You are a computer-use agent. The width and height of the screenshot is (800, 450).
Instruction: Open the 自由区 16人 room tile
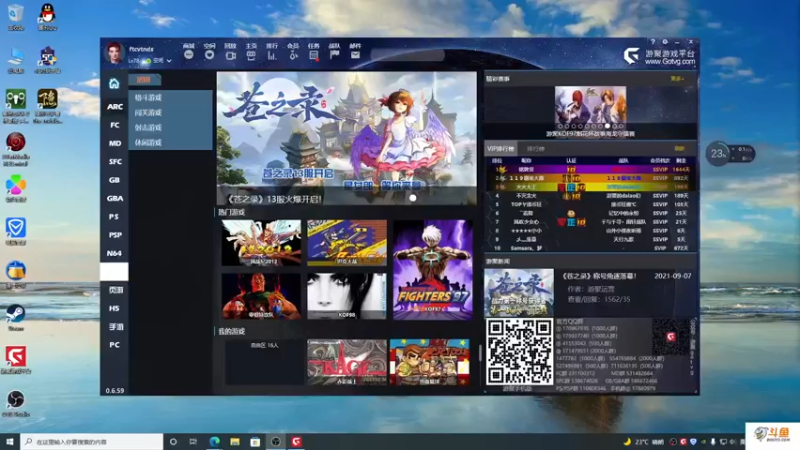(x=264, y=362)
